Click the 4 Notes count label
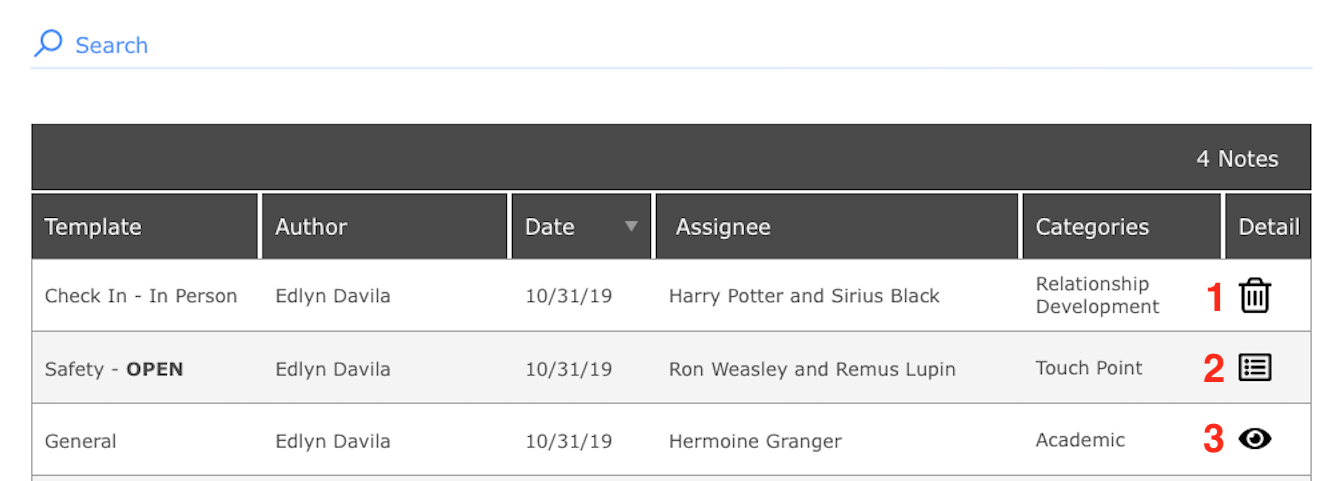 [1237, 159]
